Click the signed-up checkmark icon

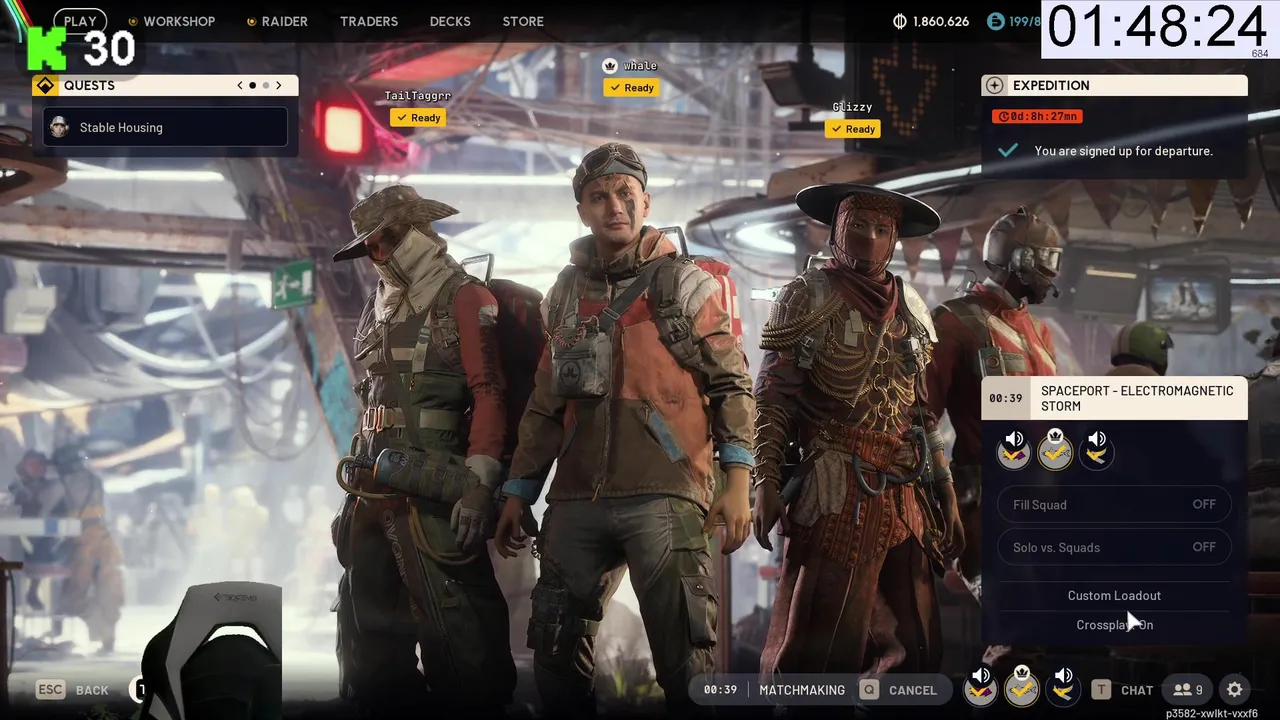1008,150
